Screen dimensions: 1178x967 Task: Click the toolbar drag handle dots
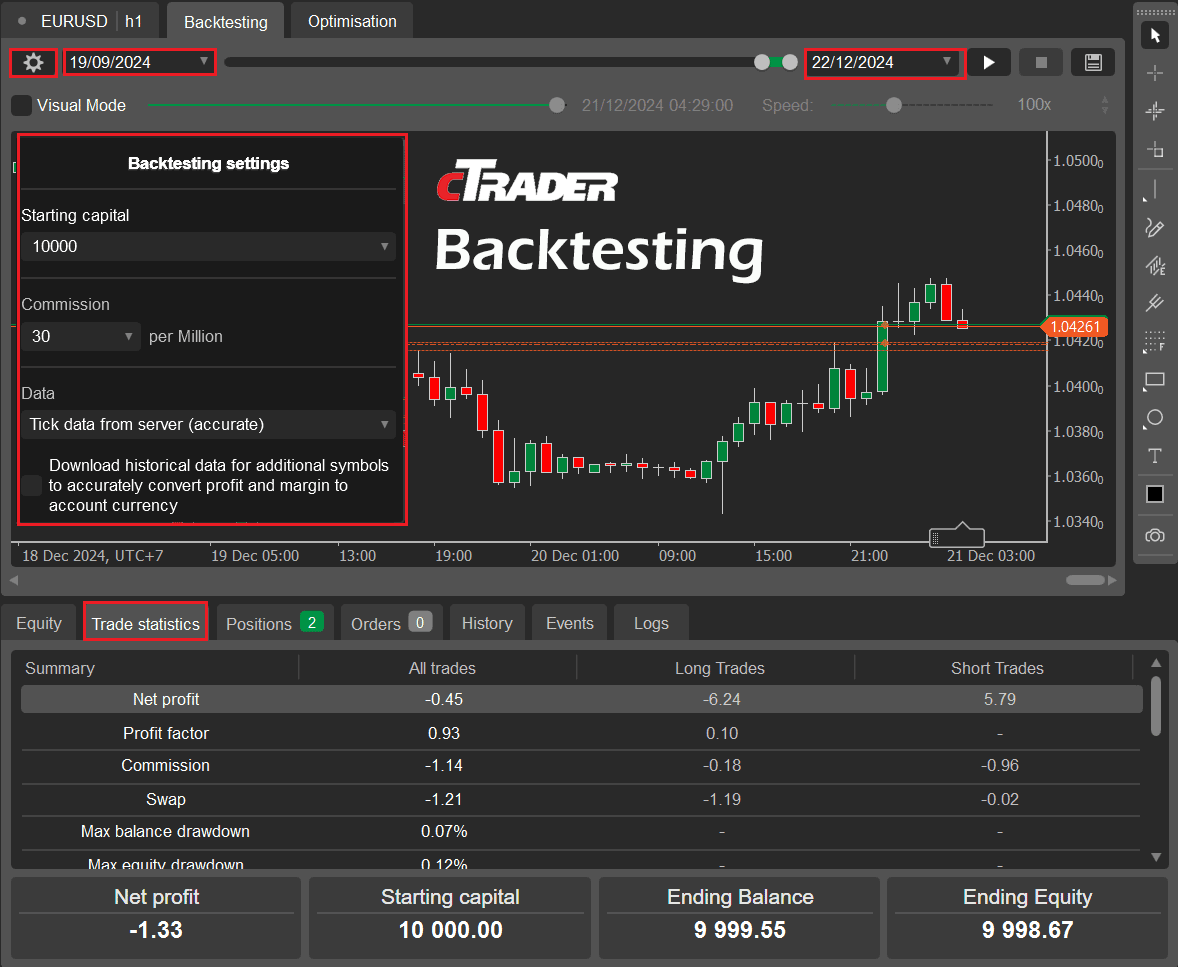coord(1155,12)
